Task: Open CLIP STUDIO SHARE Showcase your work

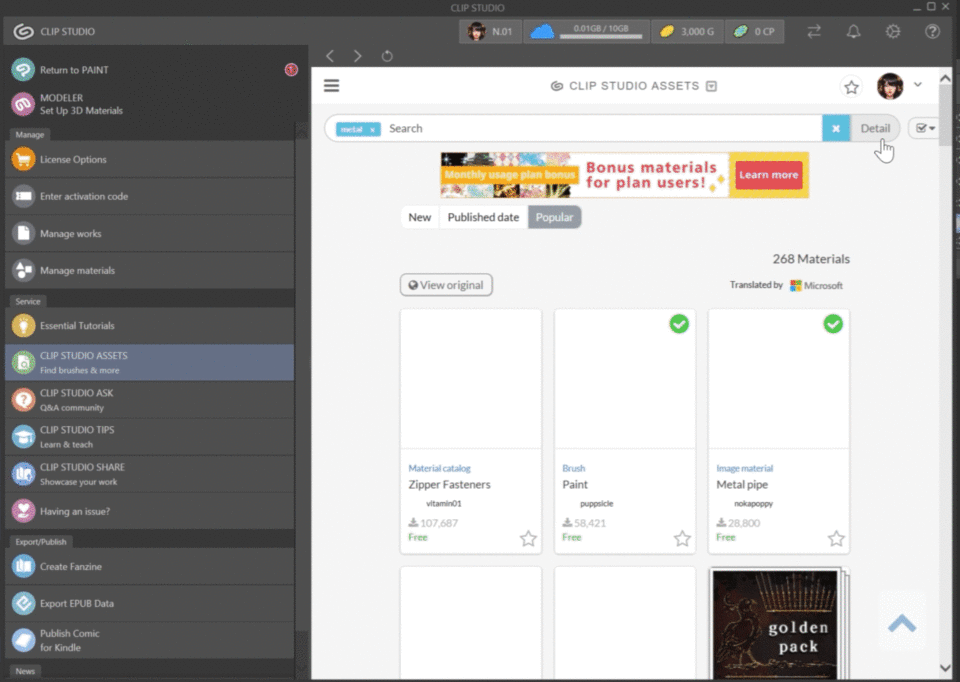Action: coord(149,474)
